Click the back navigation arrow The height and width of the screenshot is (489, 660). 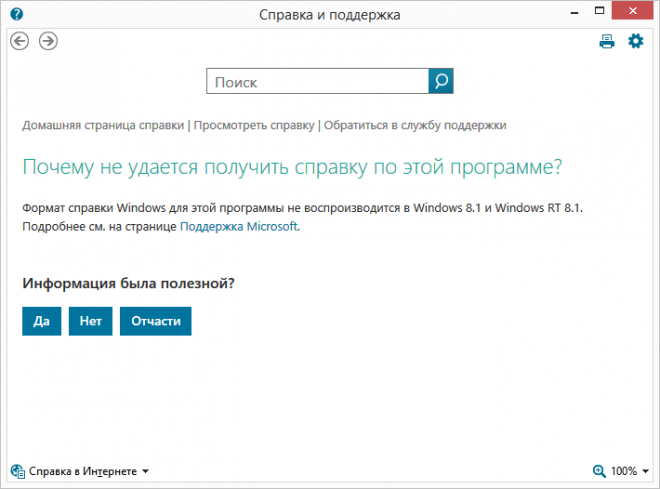point(19,41)
